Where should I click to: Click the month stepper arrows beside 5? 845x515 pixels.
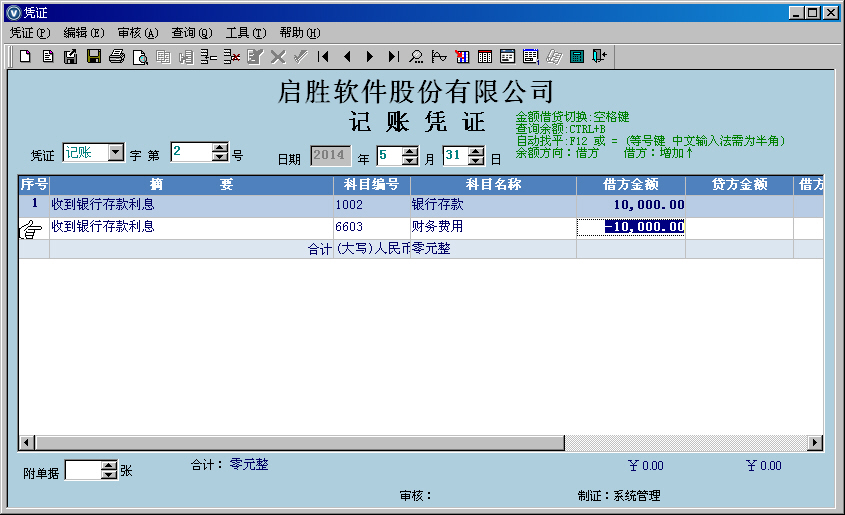click(410, 156)
